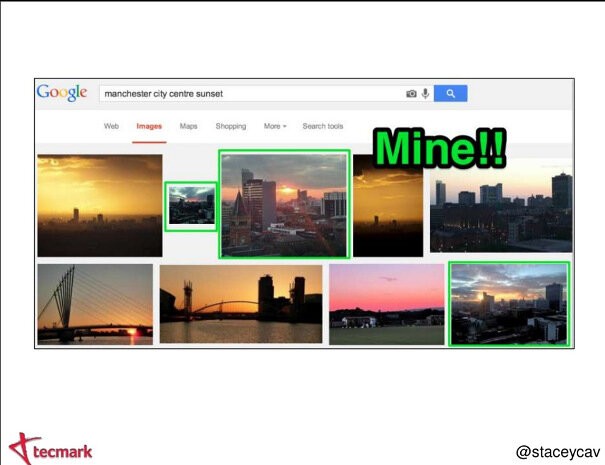Open search by image camera icon
605x465 pixels.
tap(411, 94)
